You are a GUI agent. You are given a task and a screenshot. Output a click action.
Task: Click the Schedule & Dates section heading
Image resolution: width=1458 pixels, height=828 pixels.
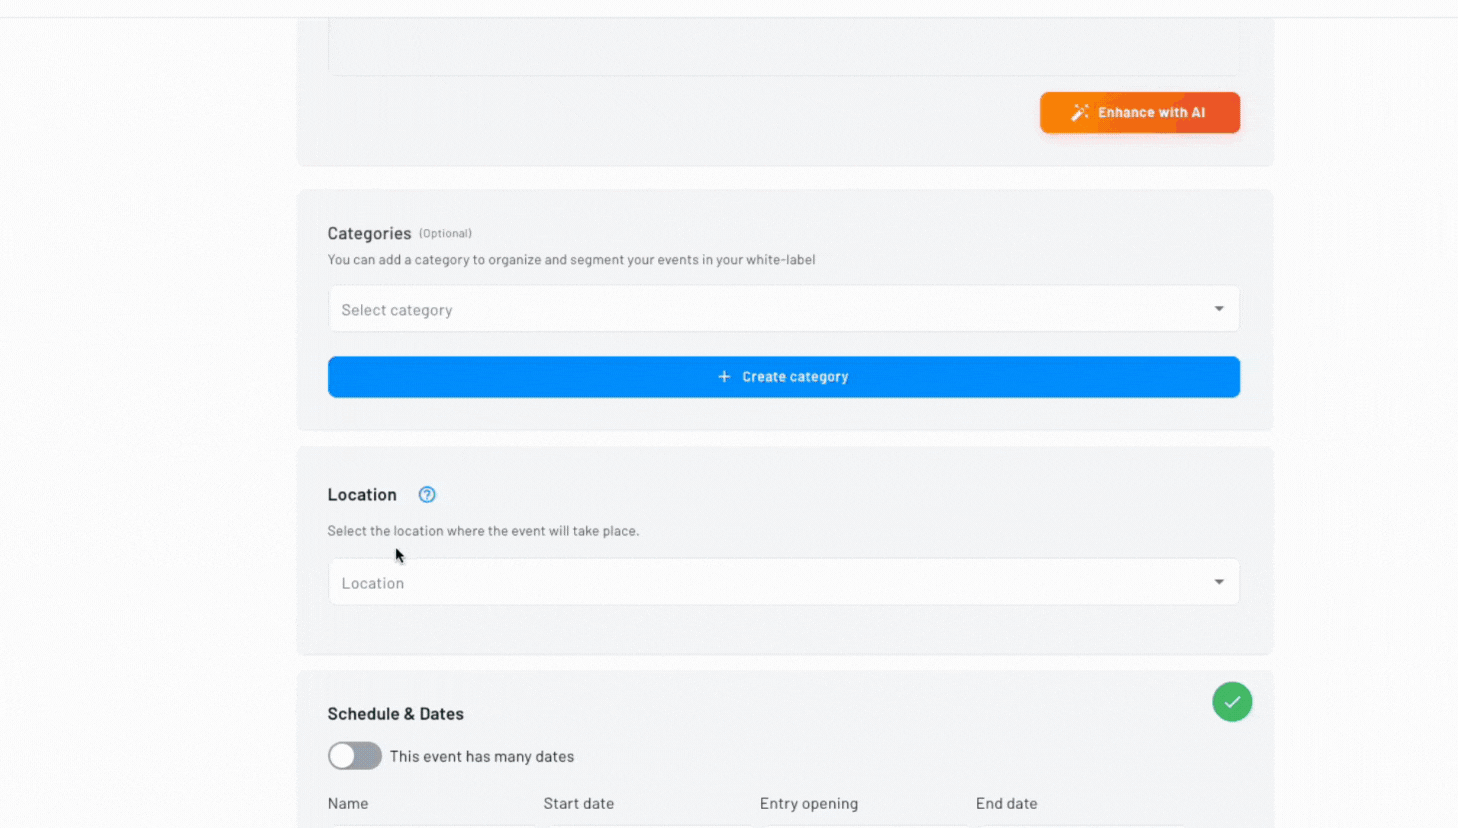pos(396,714)
